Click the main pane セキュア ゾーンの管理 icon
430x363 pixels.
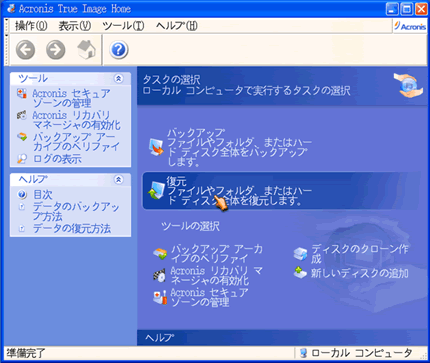[x=160, y=297]
